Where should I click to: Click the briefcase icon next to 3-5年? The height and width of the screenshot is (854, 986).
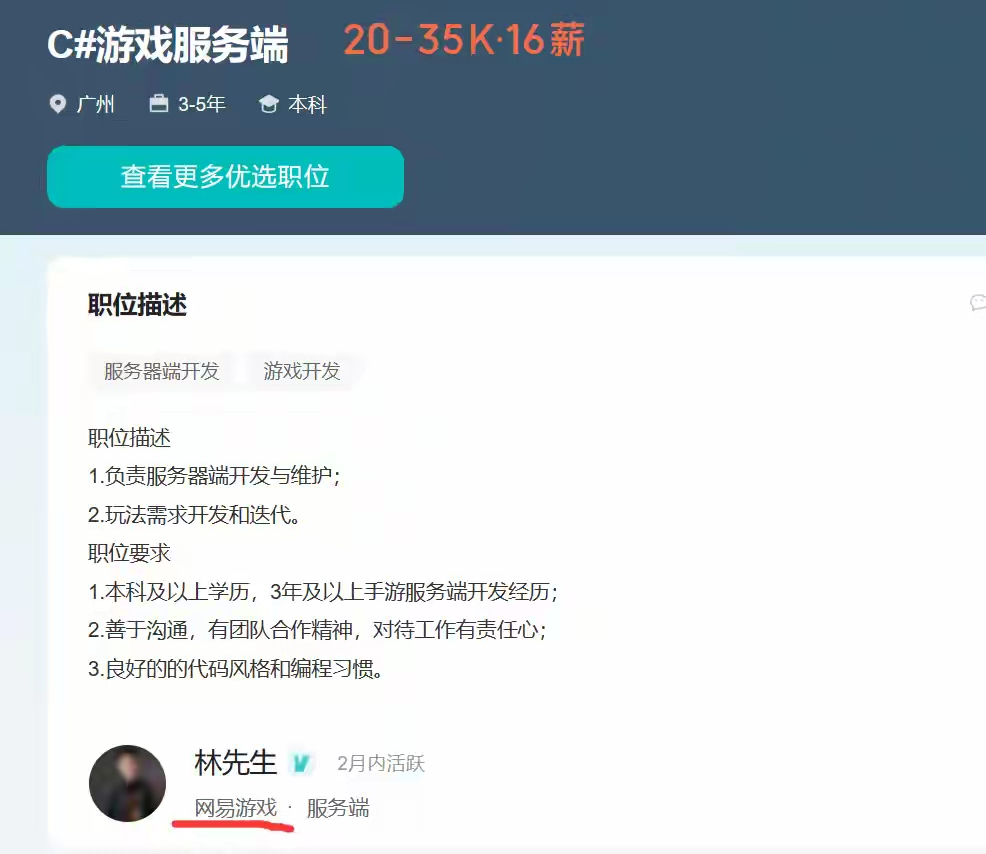(x=158, y=103)
